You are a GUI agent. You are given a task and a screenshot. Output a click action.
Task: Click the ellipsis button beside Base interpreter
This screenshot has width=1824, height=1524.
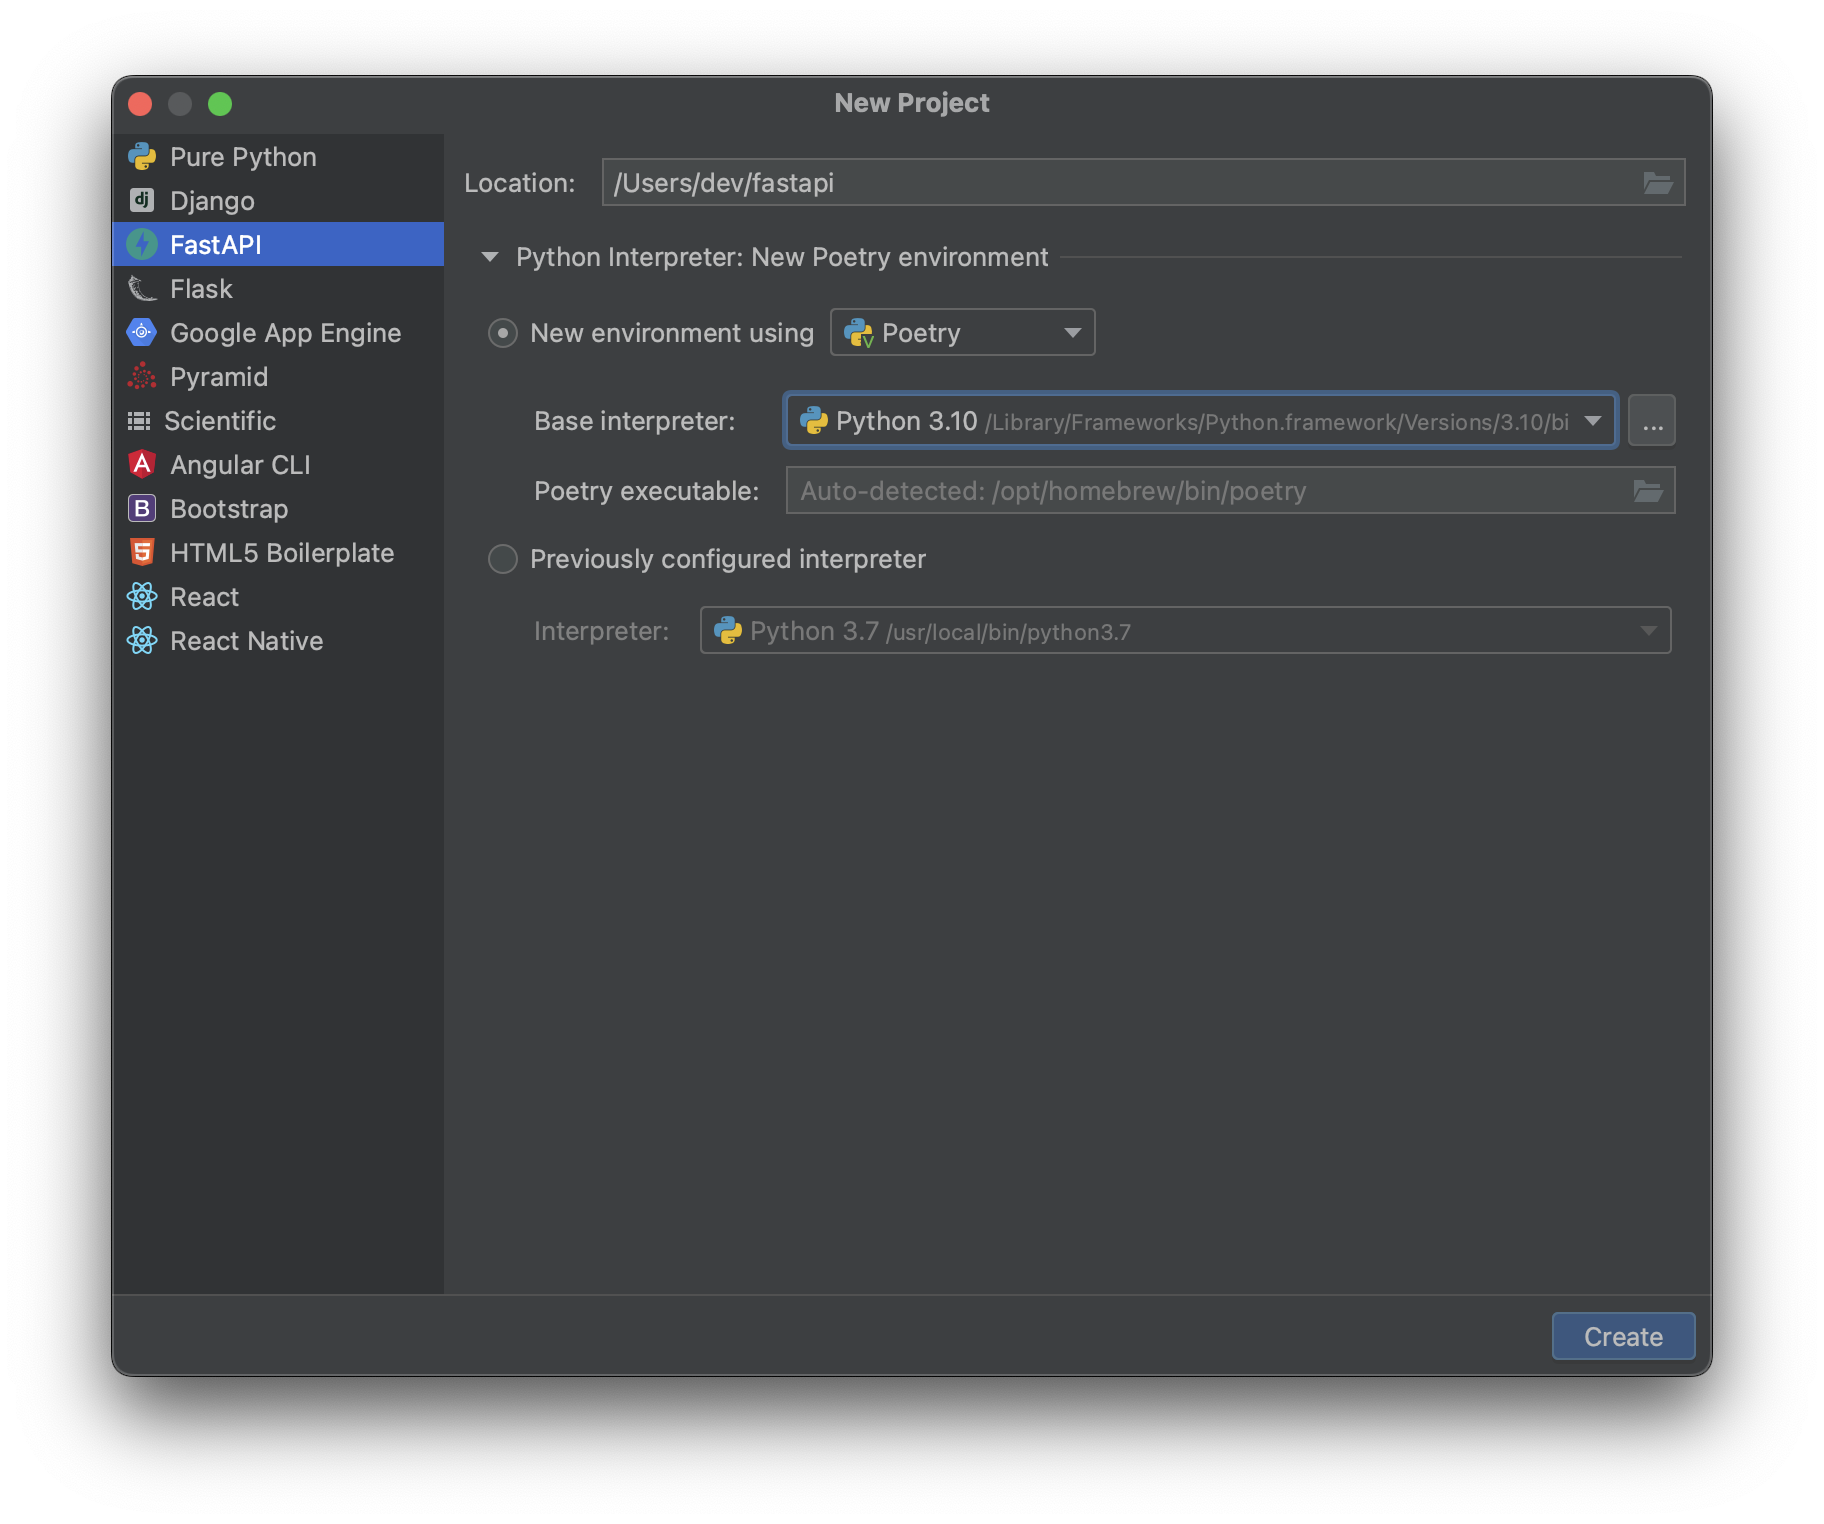(x=1652, y=421)
